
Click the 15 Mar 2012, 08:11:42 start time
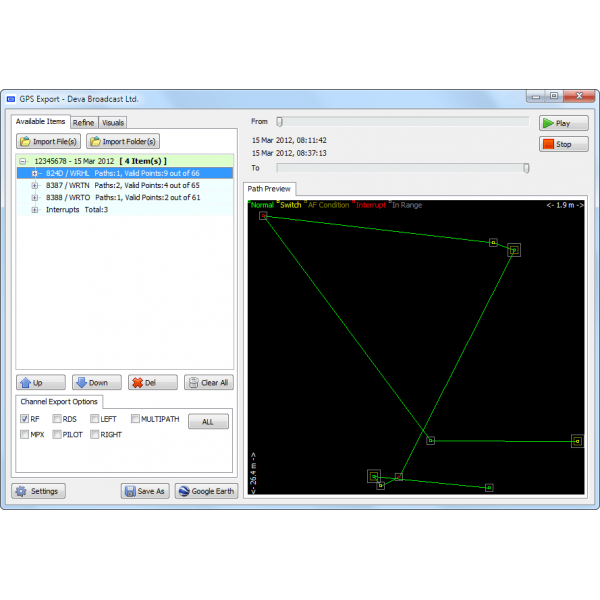[x=289, y=140]
